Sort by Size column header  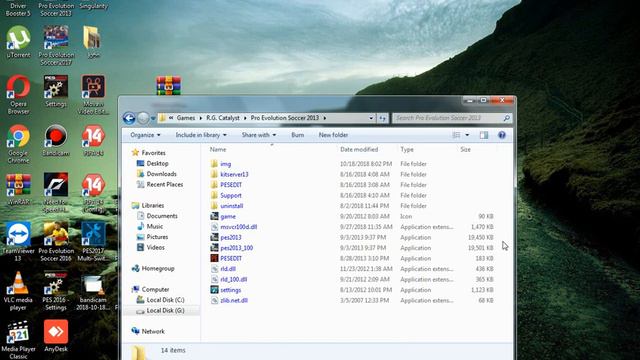[465, 150]
